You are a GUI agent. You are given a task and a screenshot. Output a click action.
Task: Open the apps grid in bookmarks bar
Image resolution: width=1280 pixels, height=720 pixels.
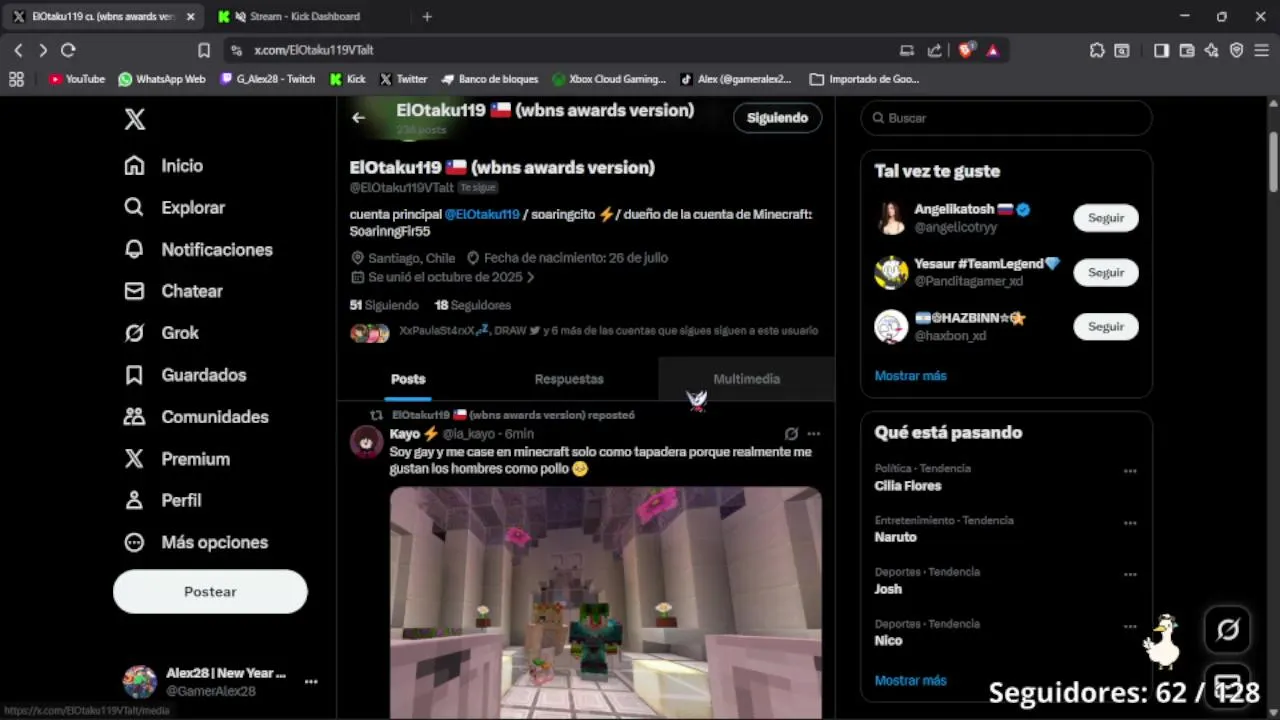click(16, 79)
